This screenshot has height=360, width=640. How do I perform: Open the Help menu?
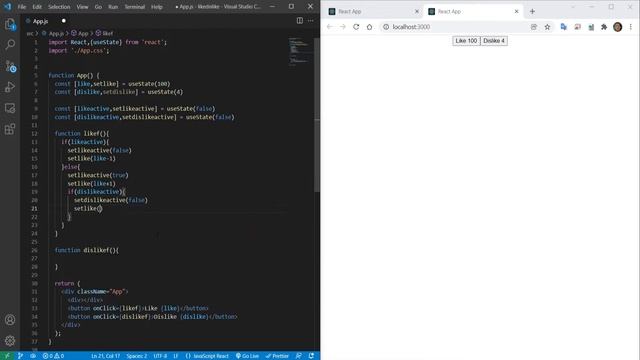(157, 7)
